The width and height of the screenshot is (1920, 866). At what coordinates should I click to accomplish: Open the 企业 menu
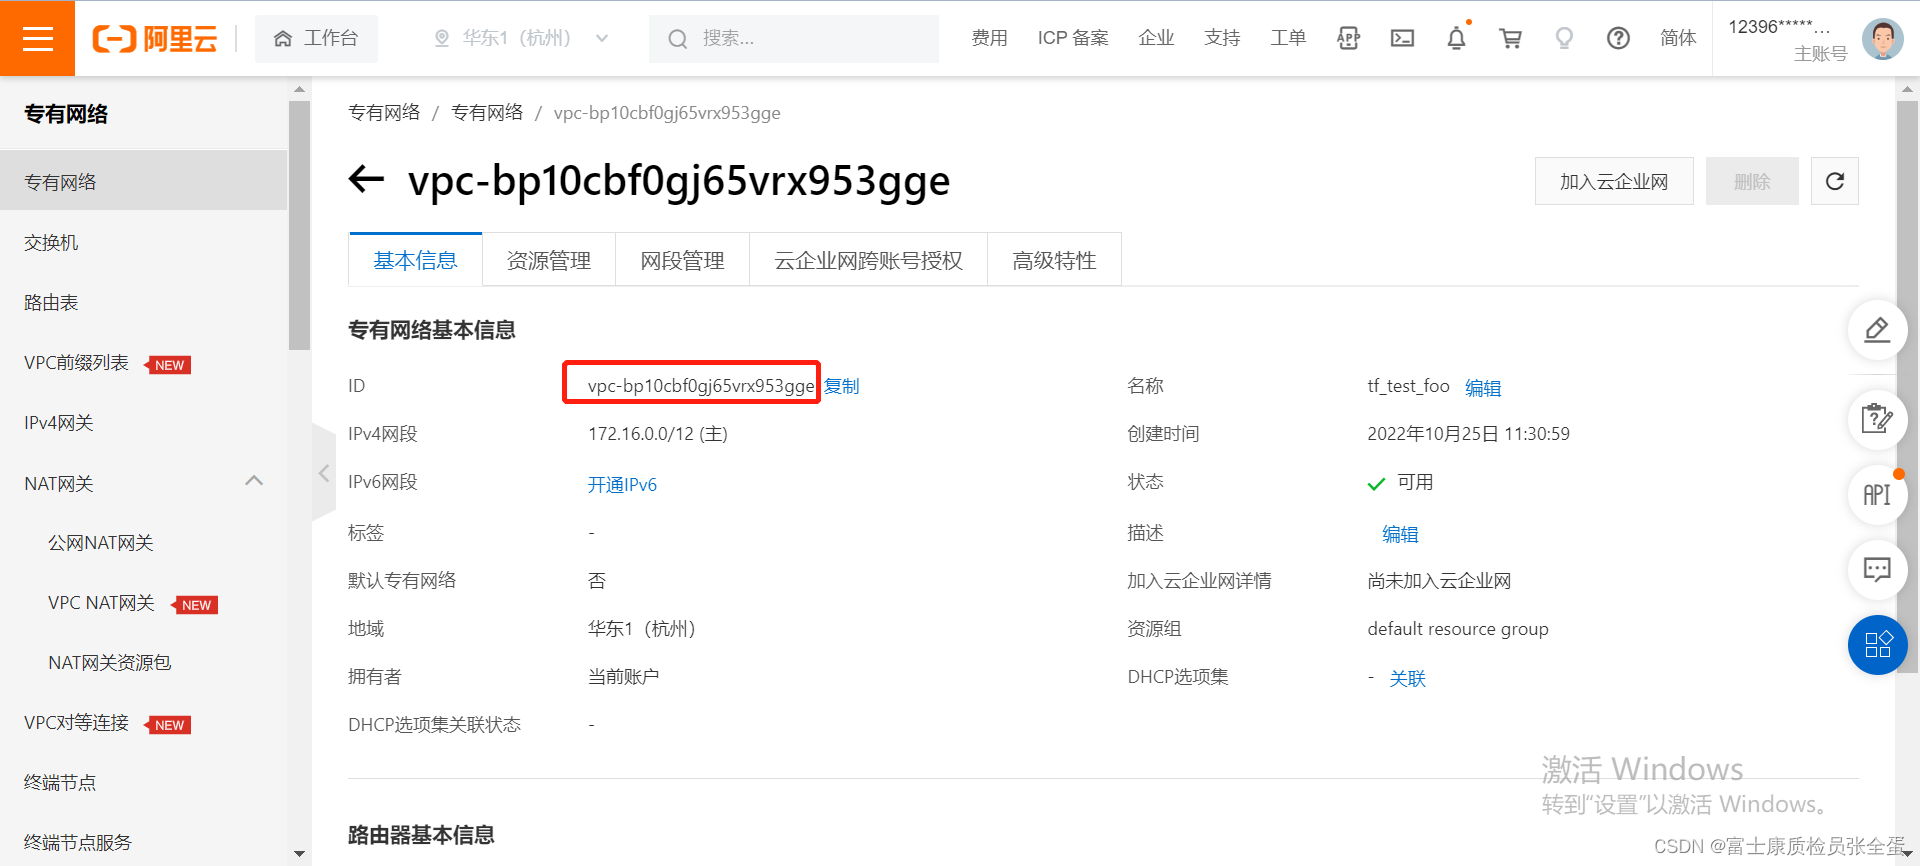coord(1156,38)
